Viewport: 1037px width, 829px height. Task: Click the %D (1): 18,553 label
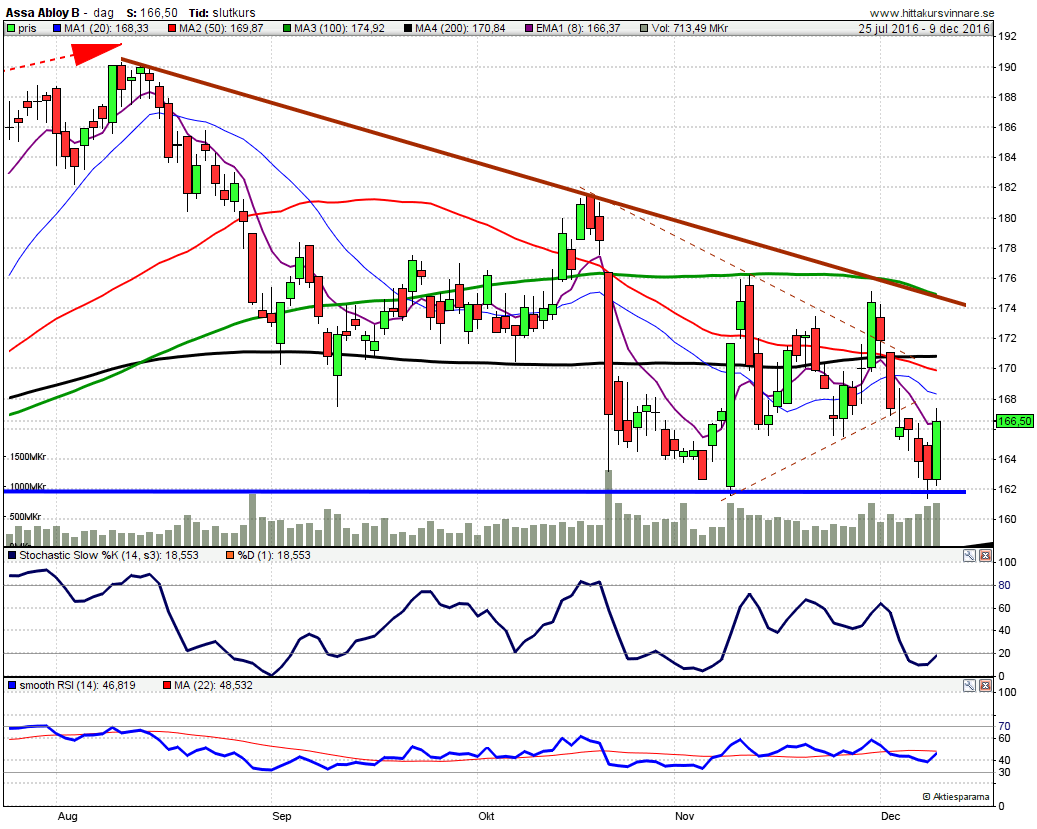[274, 555]
